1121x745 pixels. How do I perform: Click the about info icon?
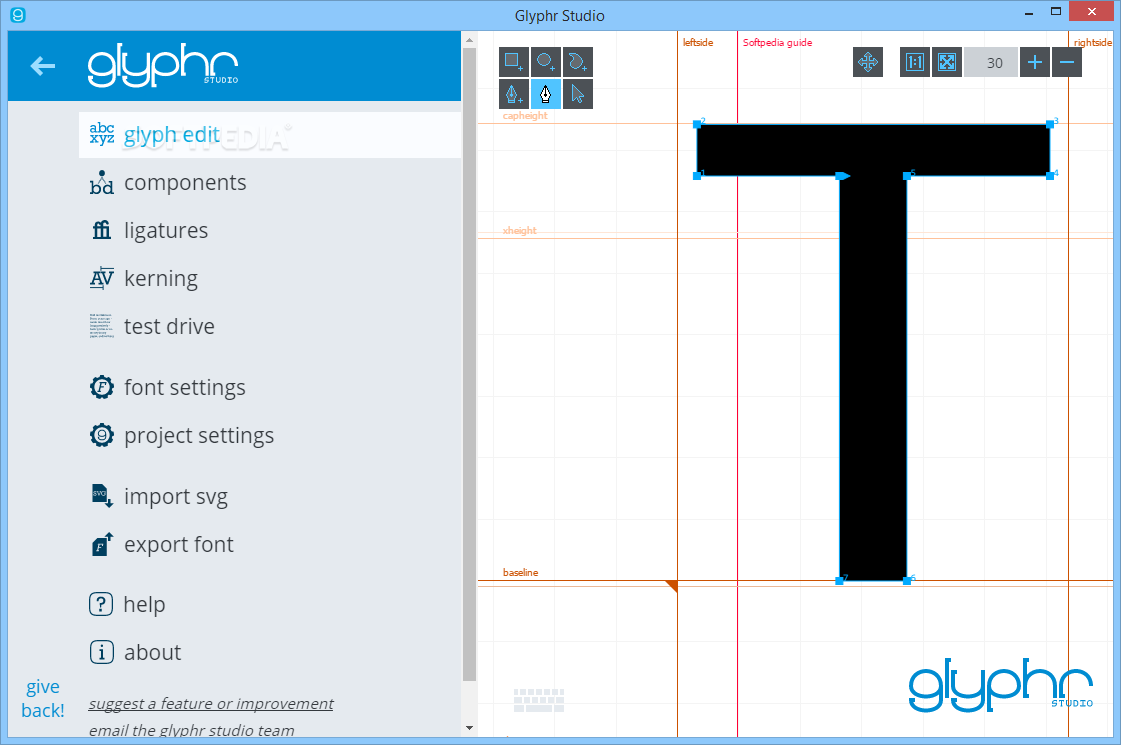(x=102, y=652)
